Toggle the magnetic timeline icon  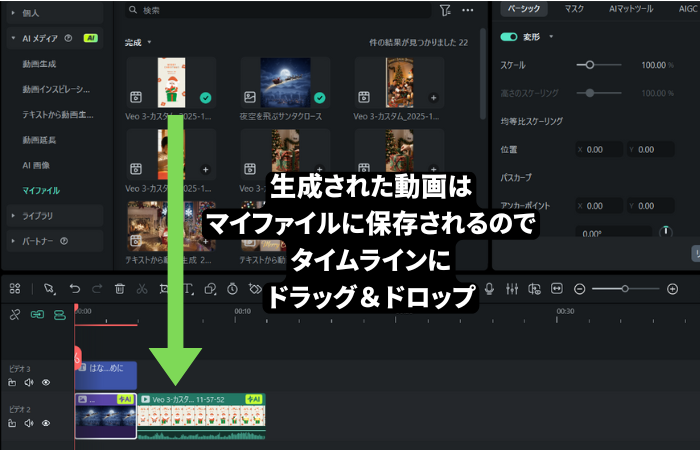tap(60, 315)
